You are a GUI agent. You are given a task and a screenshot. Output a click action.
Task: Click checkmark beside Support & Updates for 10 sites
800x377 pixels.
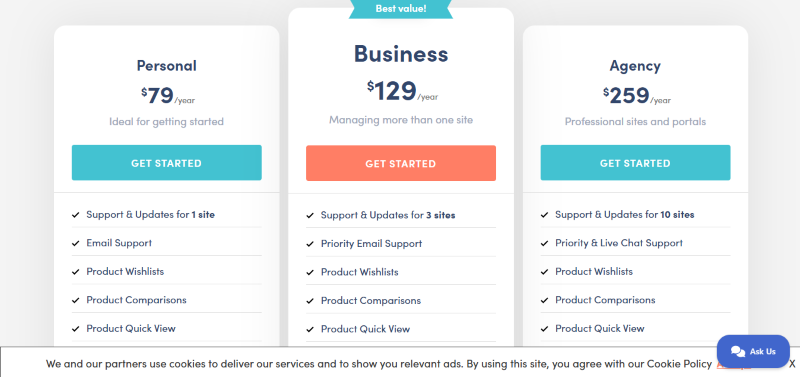tap(544, 215)
